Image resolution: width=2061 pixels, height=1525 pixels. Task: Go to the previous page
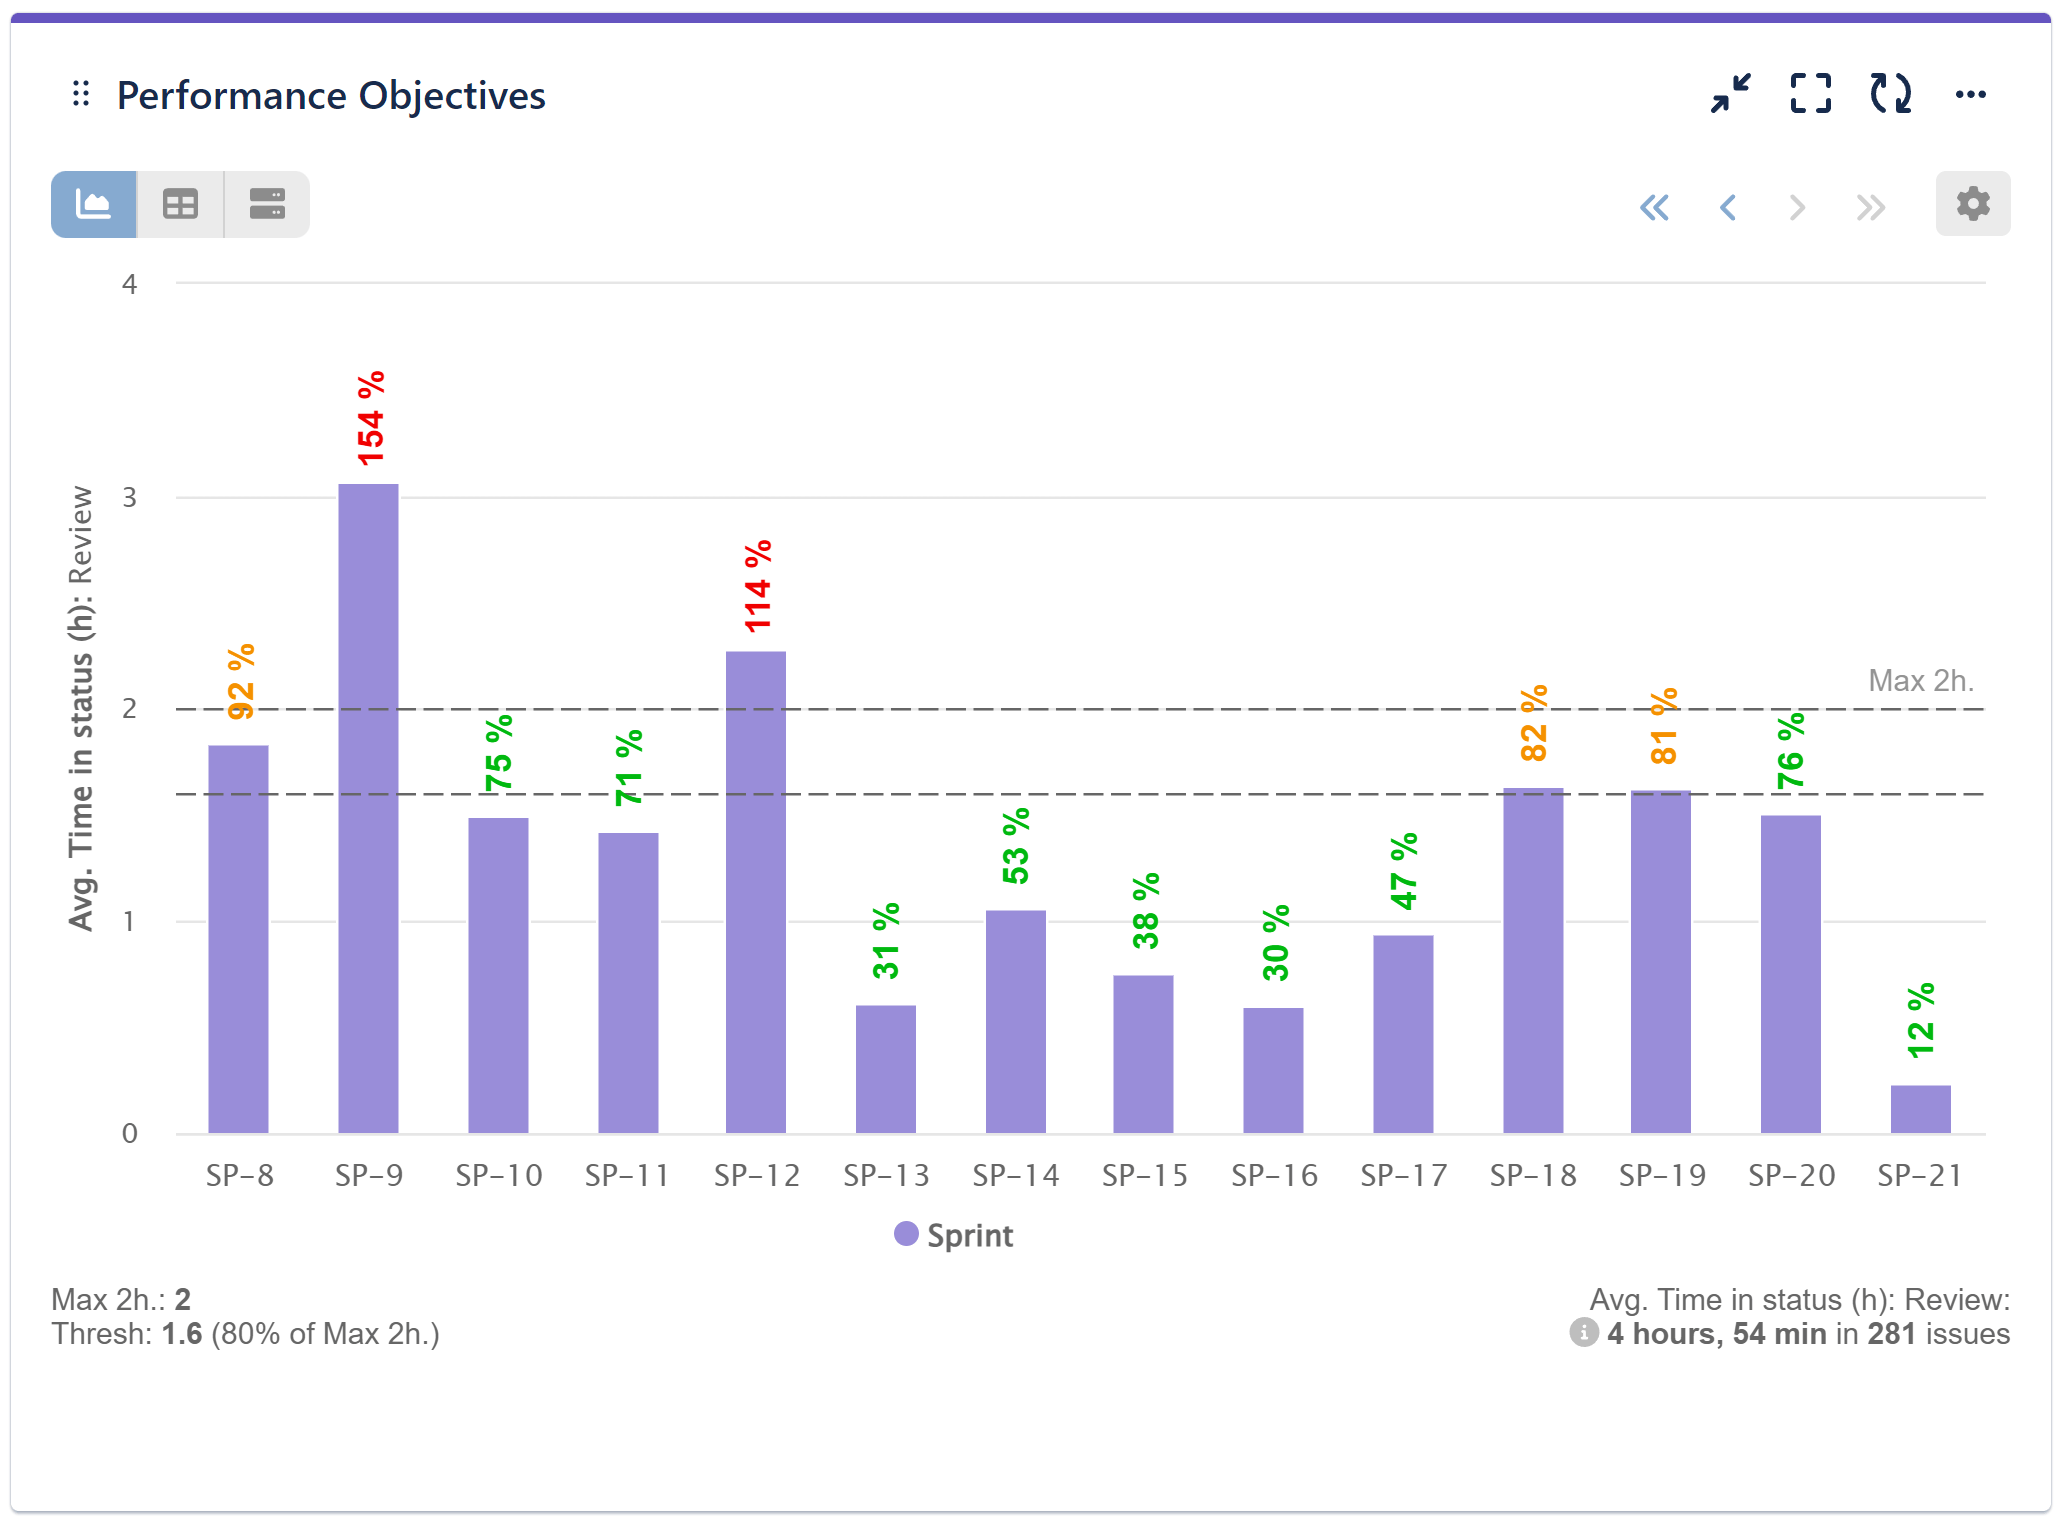point(1728,207)
